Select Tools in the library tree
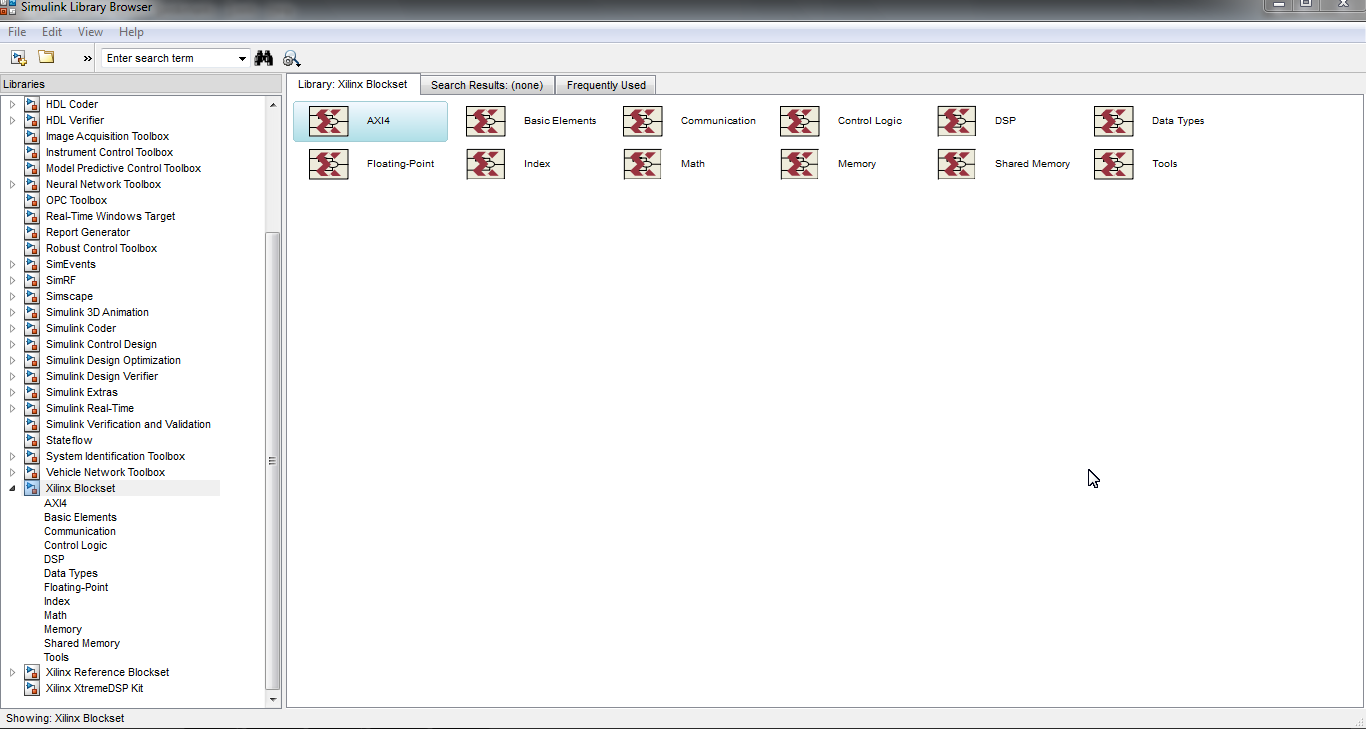 pyautogui.click(x=56, y=657)
